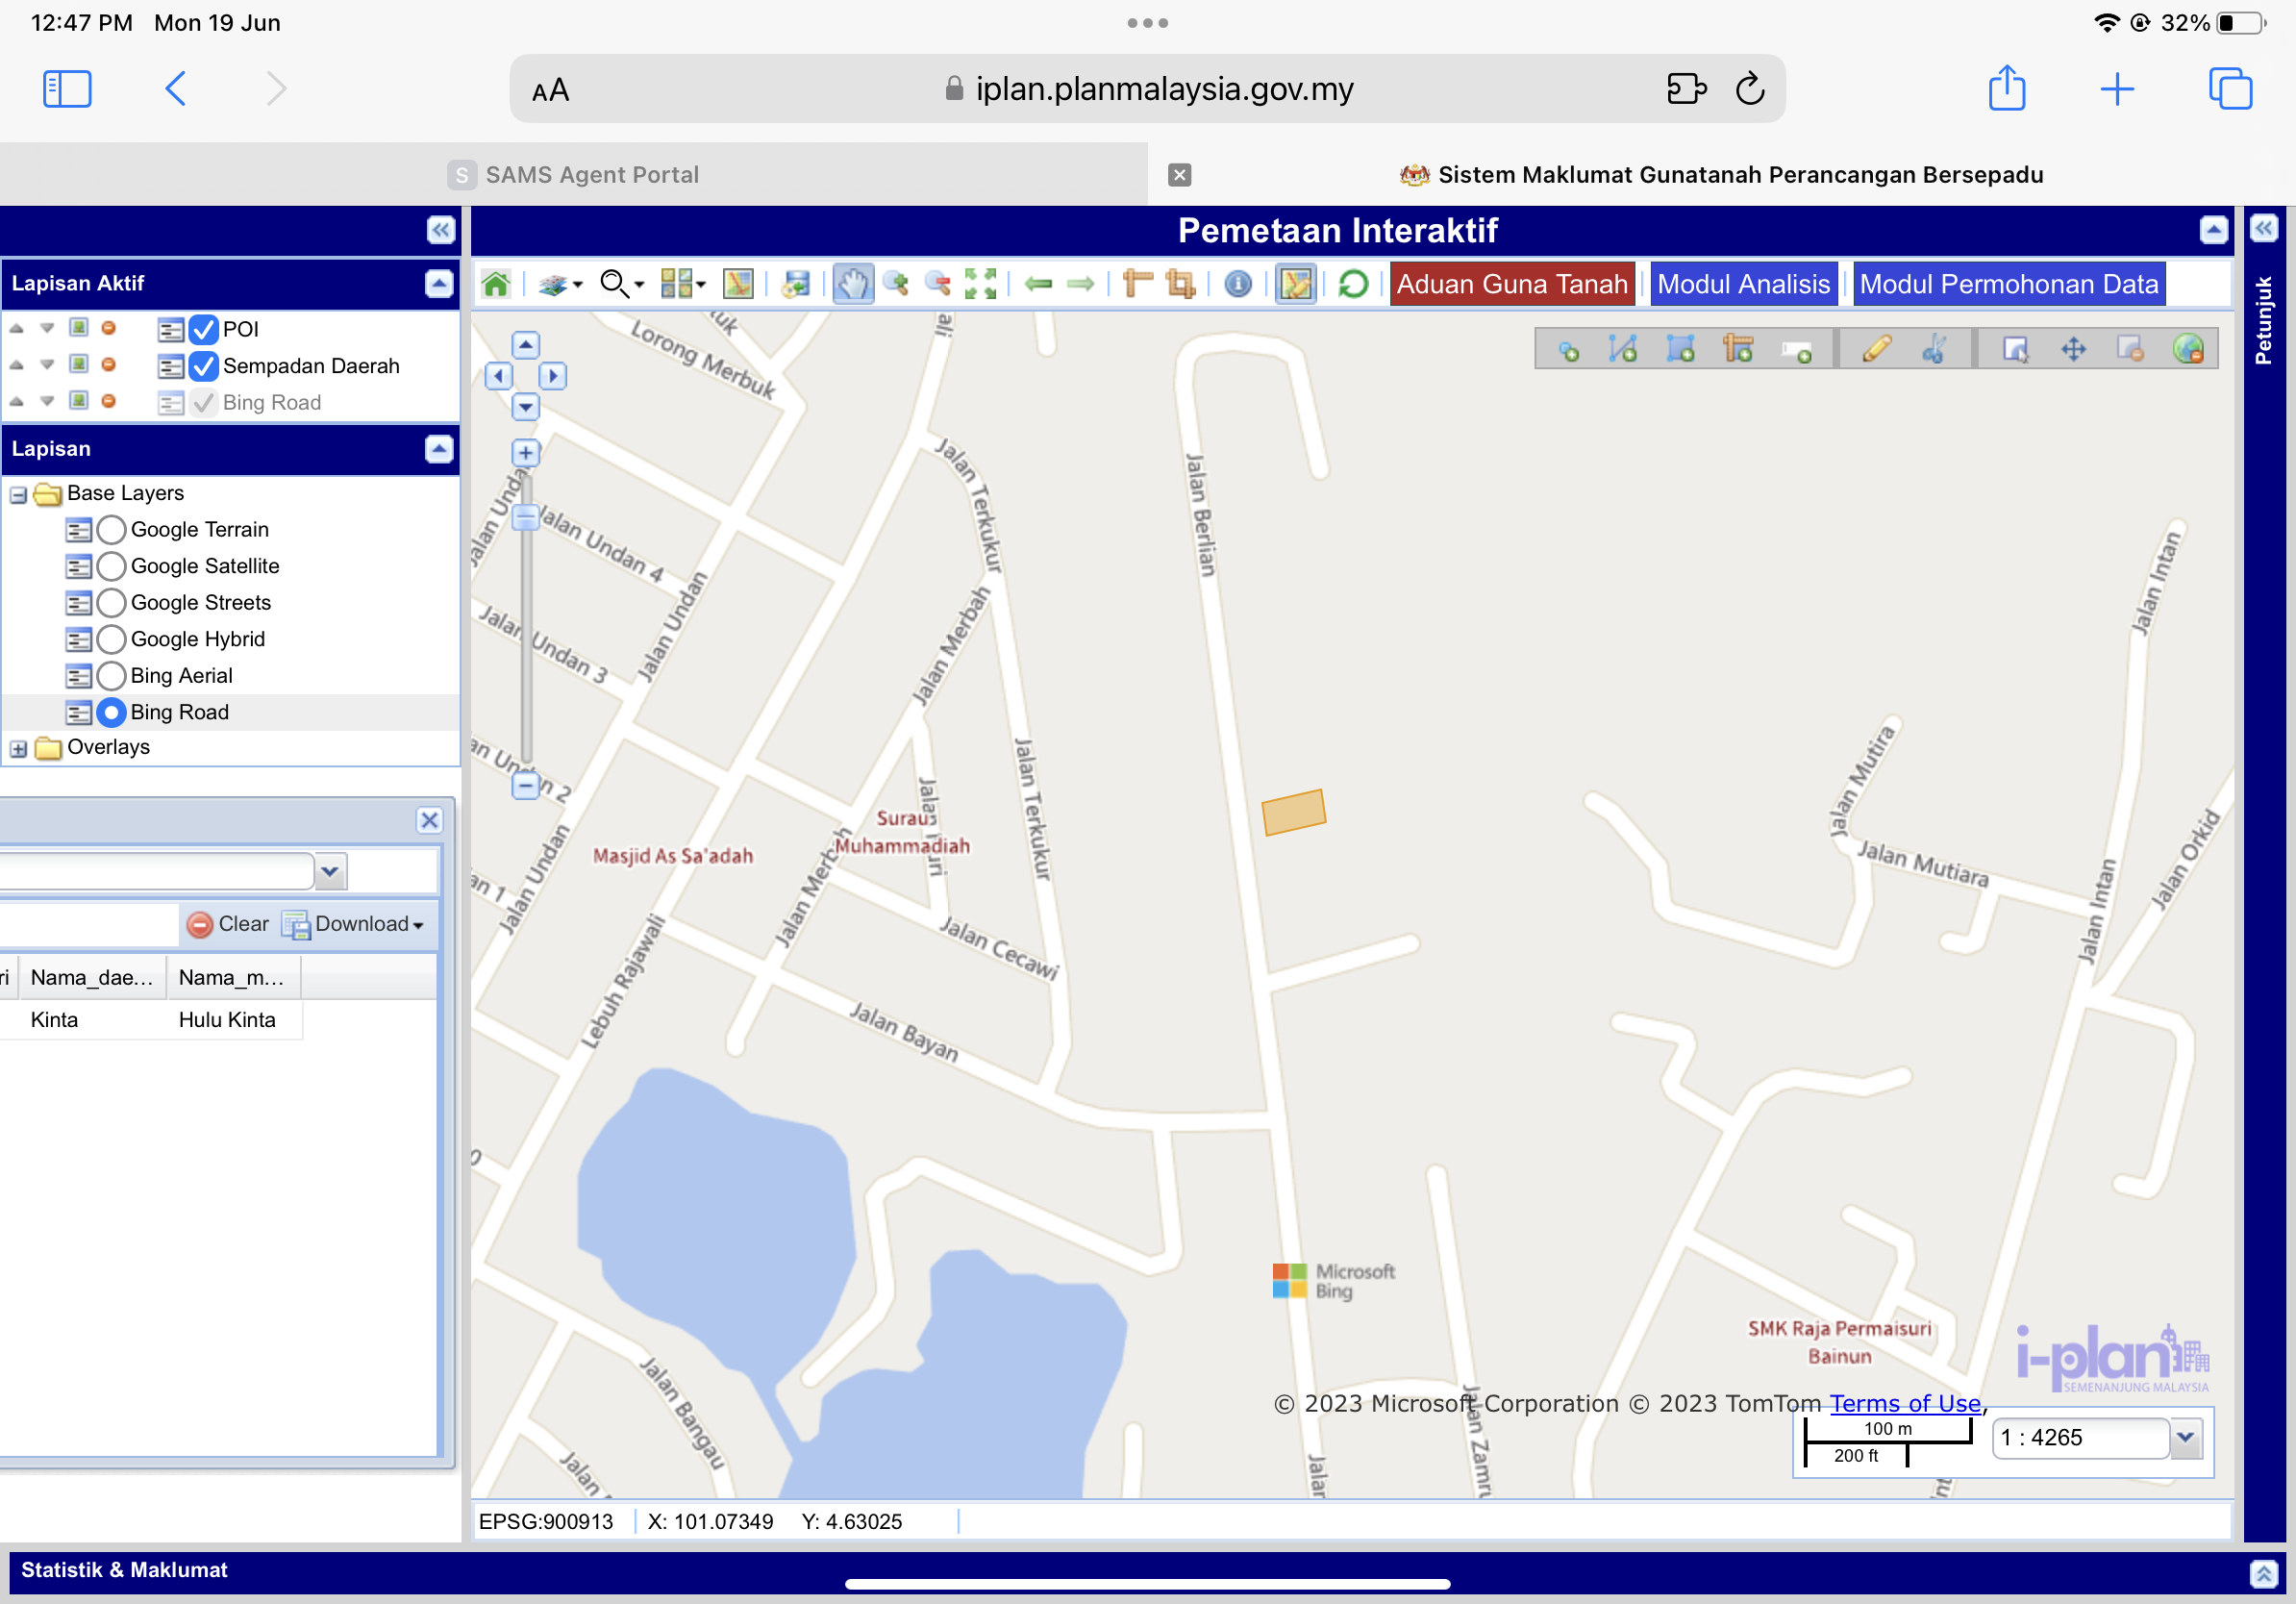This screenshot has width=2296, height=1604.
Task: Open the map scale 1:4265 dropdown
Action: point(2186,1438)
